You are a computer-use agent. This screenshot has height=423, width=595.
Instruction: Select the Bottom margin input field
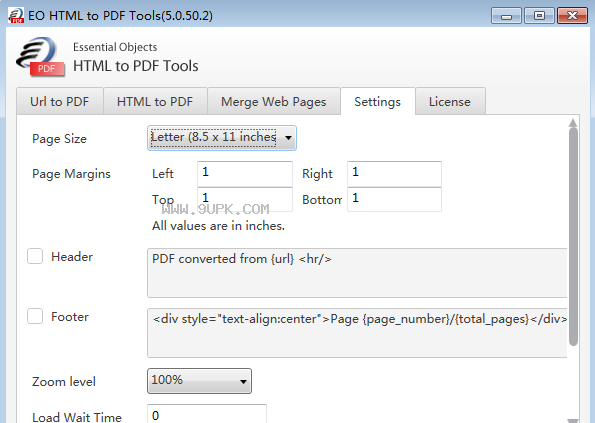tap(394, 199)
